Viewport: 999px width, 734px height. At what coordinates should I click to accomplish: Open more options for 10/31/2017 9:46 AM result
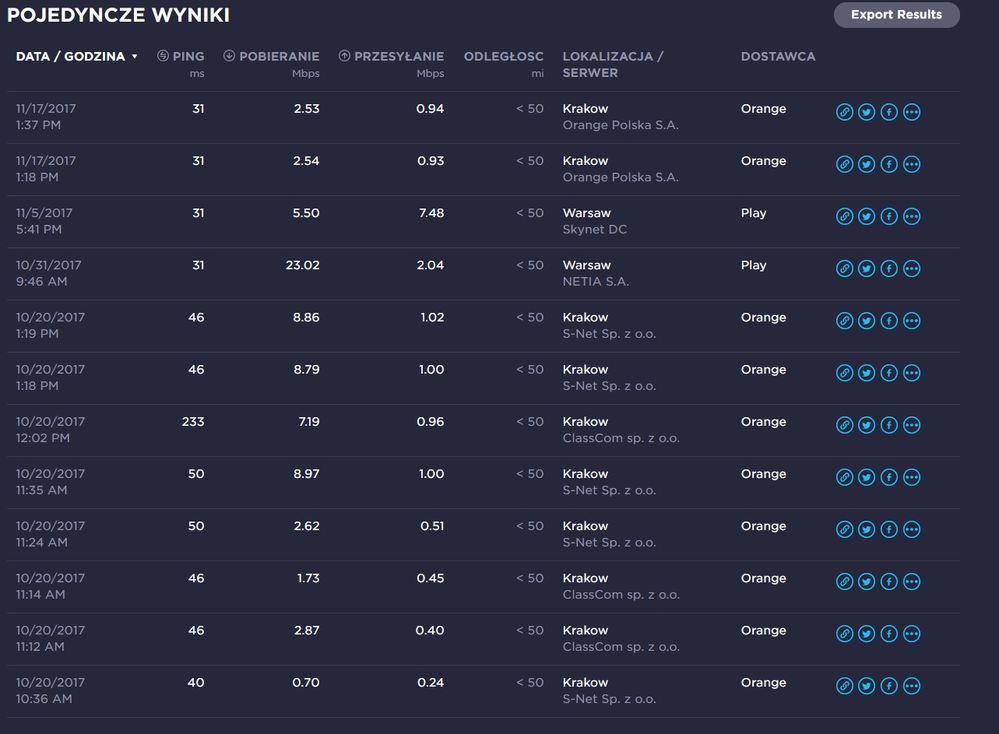tap(912, 269)
